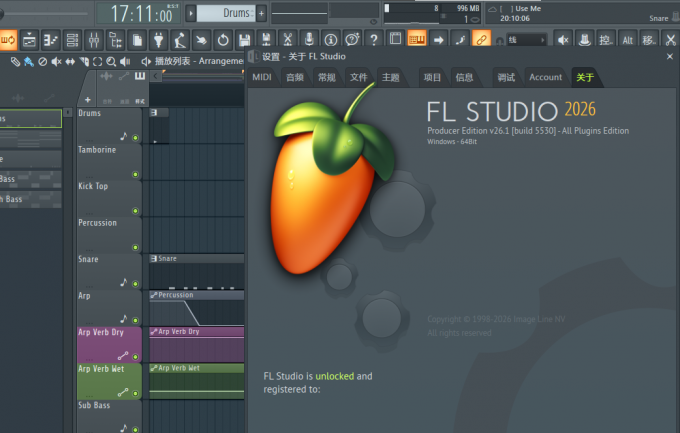Close the settings window with the X
The image size is (680, 433).
point(670,56)
